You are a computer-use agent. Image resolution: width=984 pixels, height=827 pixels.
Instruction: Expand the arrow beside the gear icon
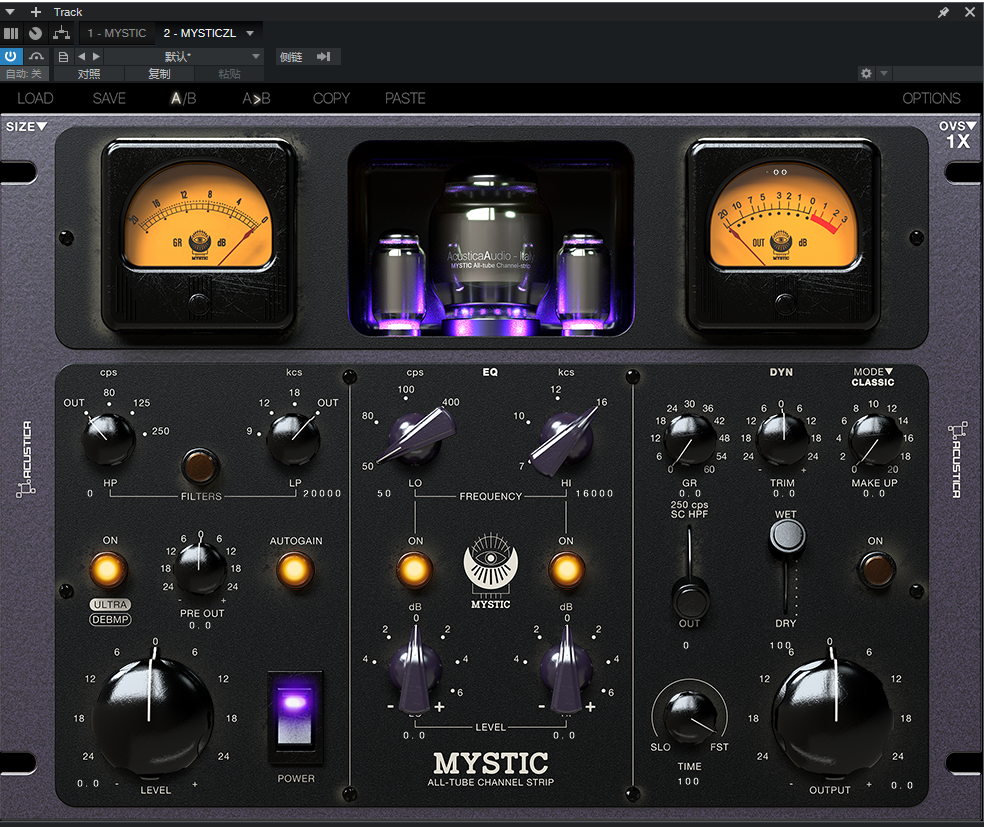point(884,73)
